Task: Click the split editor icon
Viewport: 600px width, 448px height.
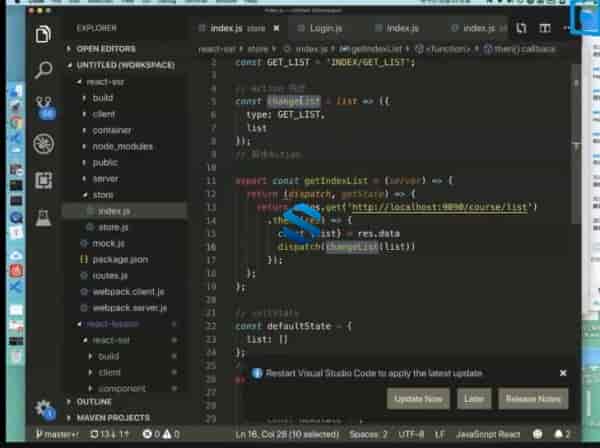Action: pyautogui.click(x=545, y=28)
